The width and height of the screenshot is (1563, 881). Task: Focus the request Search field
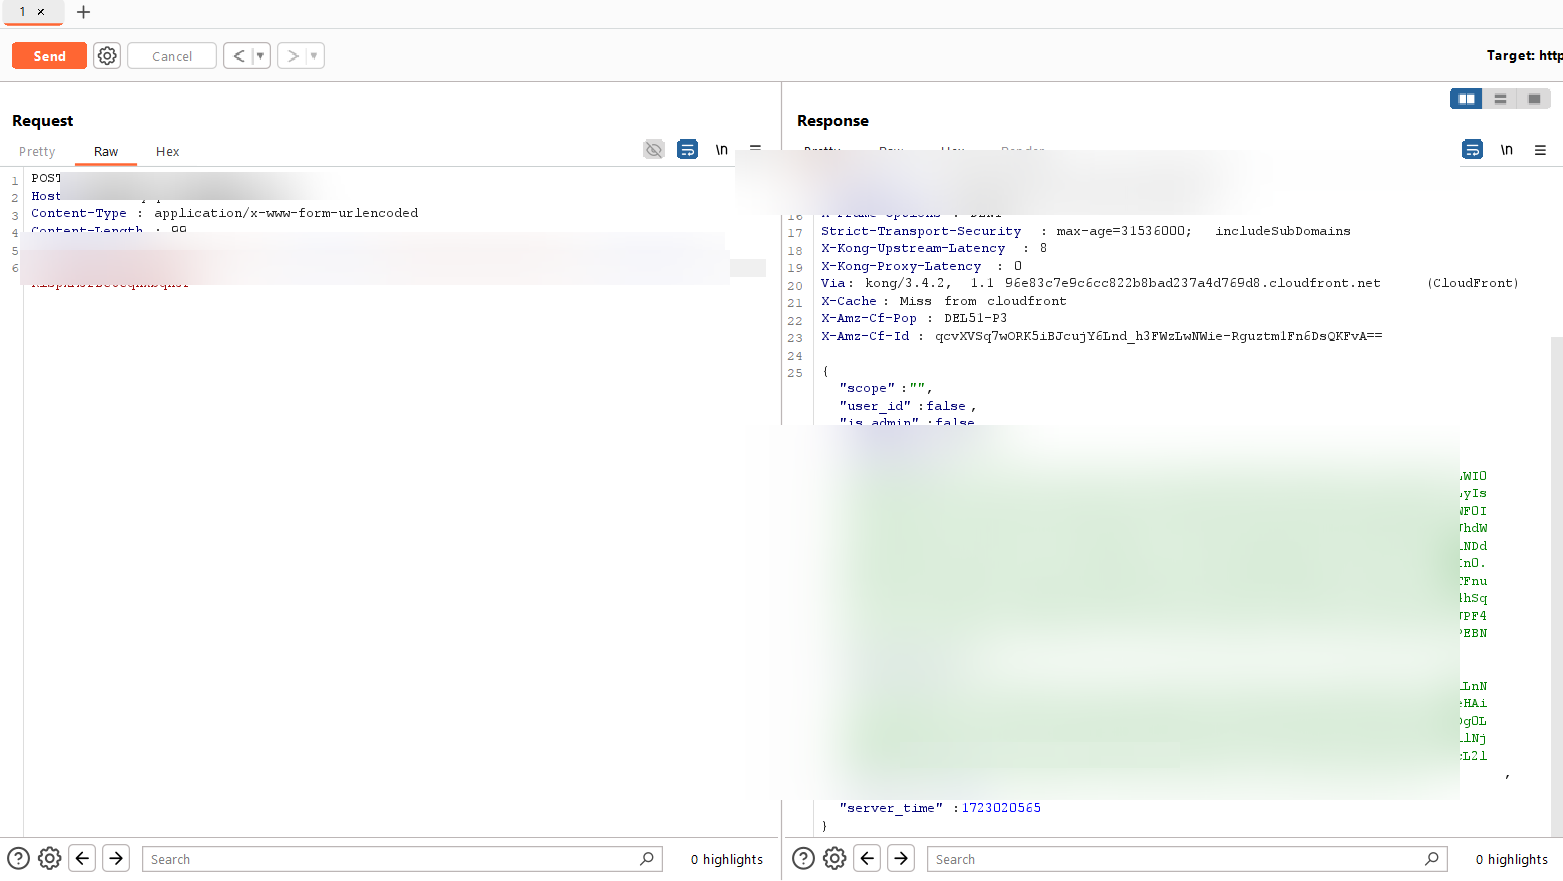(x=402, y=859)
